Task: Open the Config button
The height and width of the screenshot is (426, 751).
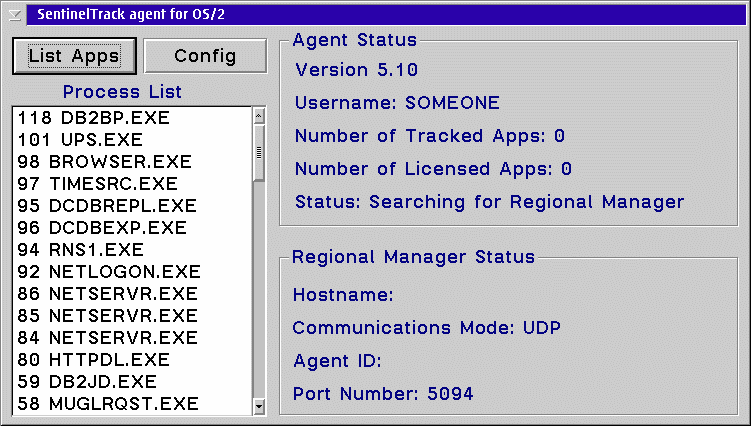Action: (205, 56)
